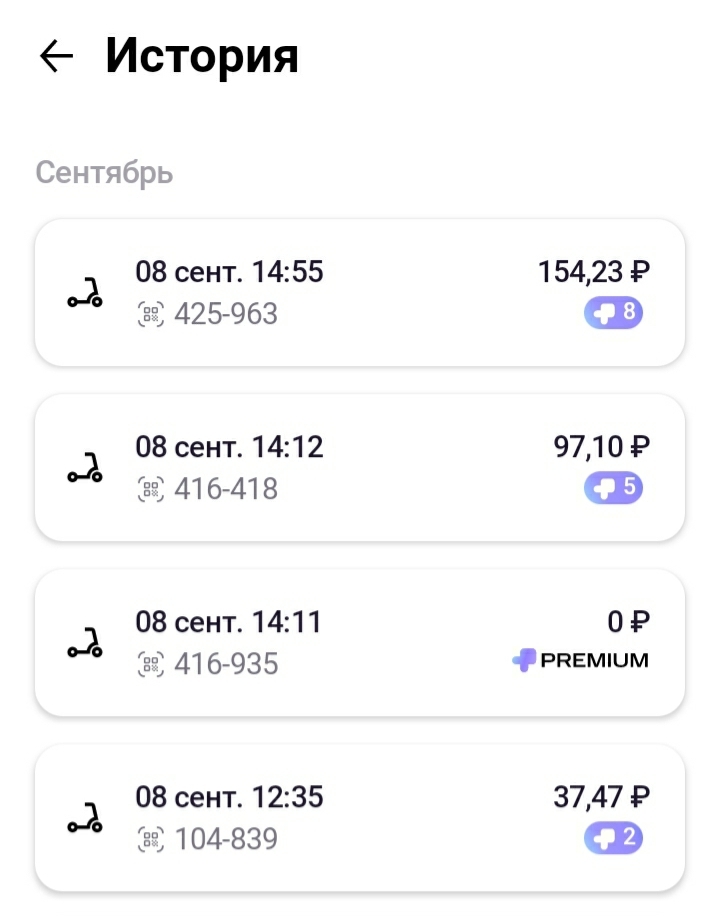Tap QR code icon beside 416-418

pos(150,490)
